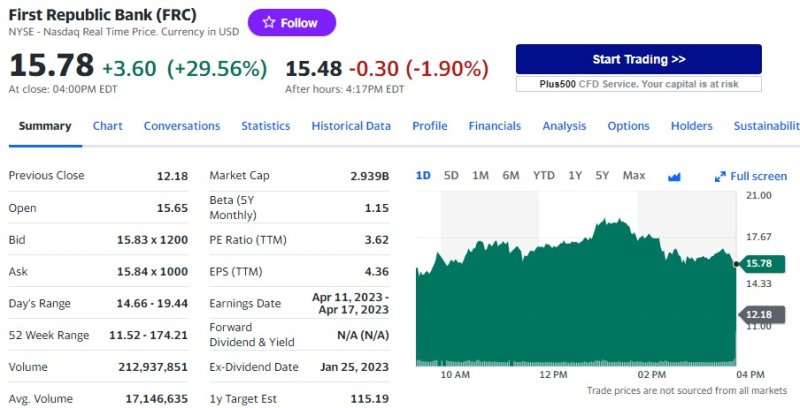The image size is (800, 408).
Task: Expand chart to Full screen
Action: click(751, 176)
